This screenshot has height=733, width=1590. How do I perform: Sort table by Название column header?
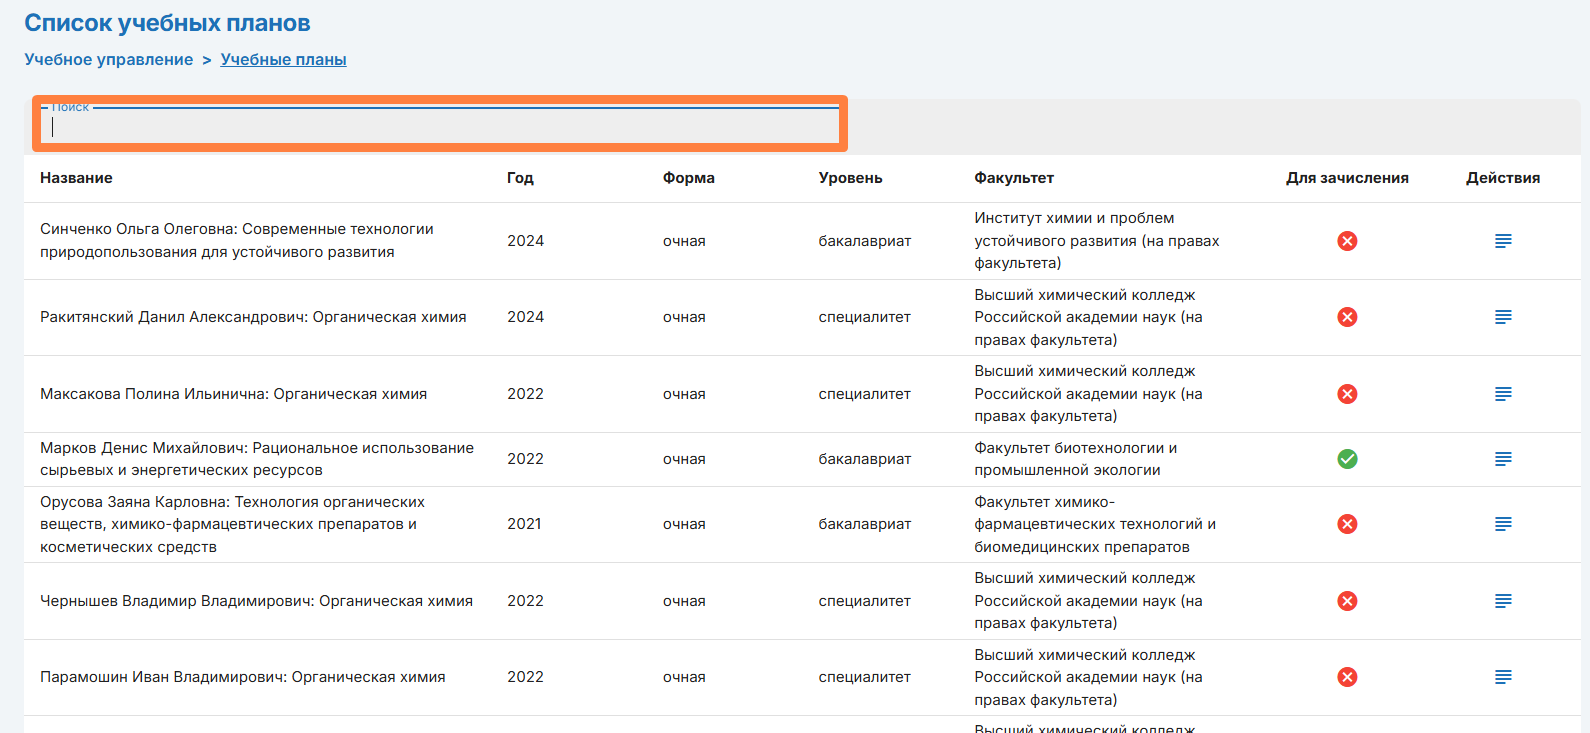(x=76, y=178)
